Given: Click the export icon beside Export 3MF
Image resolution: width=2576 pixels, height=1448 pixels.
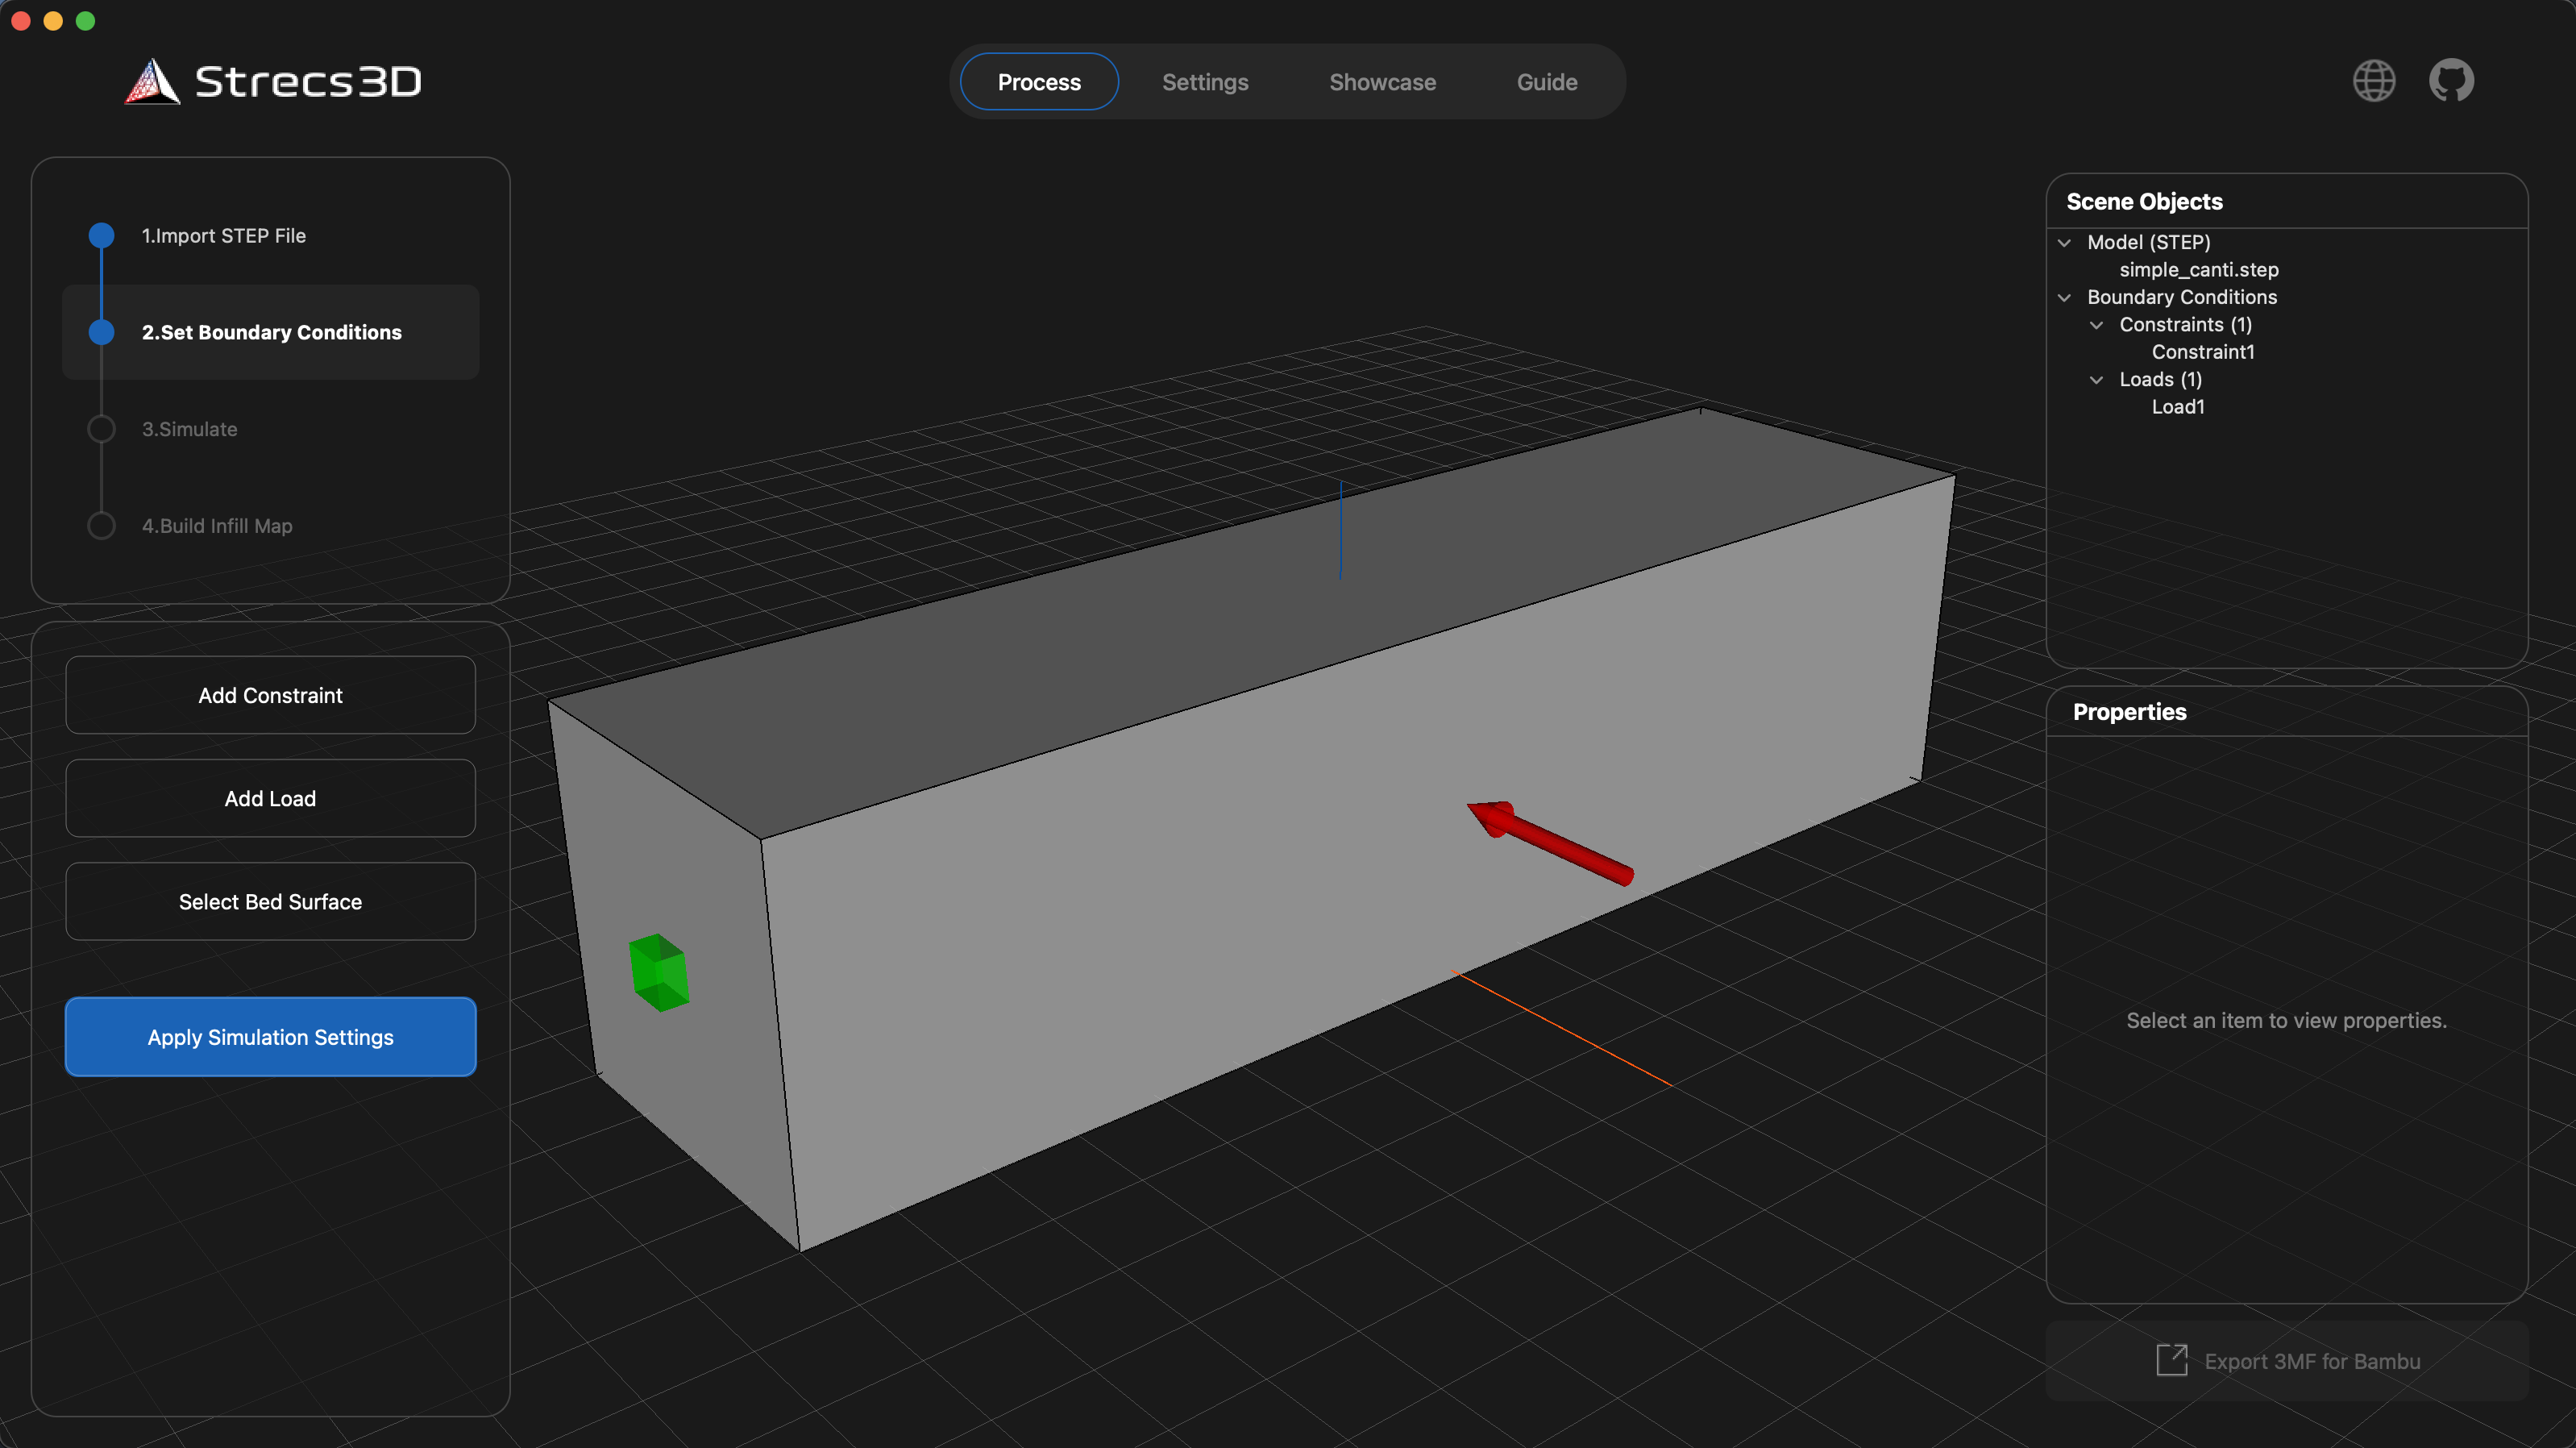Looking at the screenshot, I should 2171,1360.
